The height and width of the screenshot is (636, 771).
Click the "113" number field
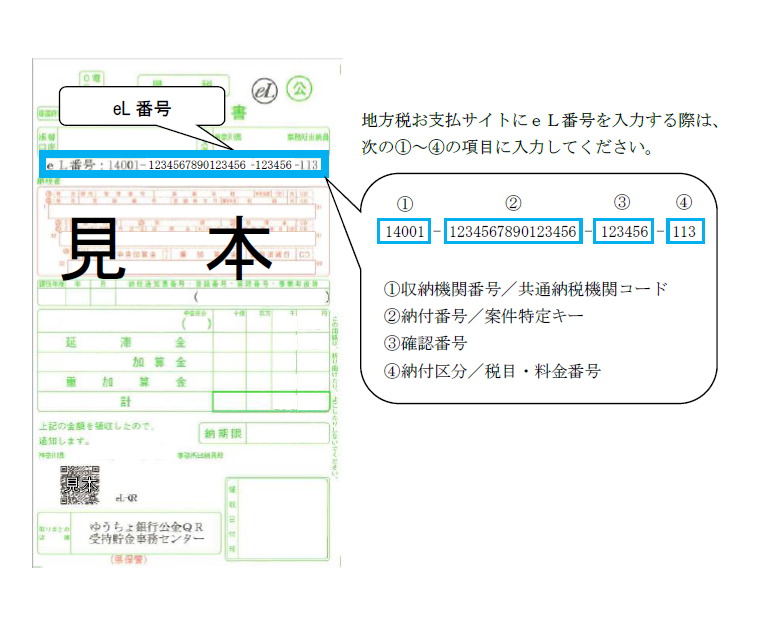(x=685, y=231)
